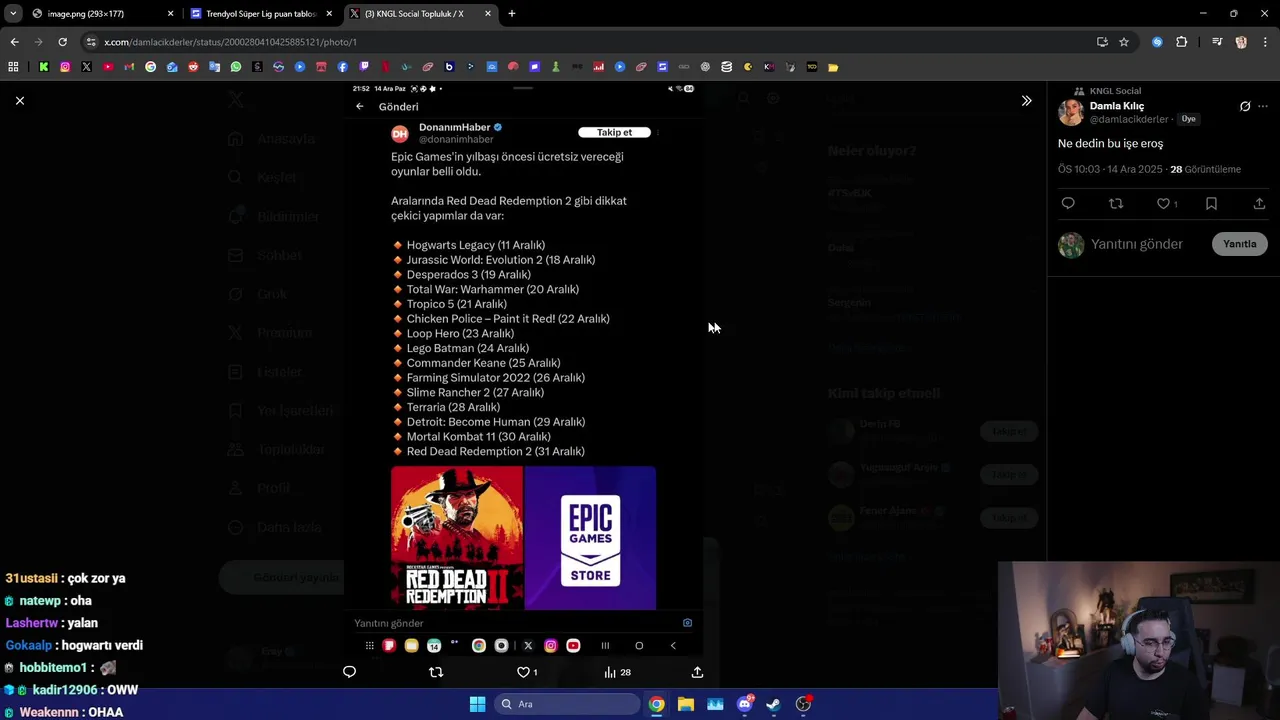Screen dimensions: 1280x720
Task: Open File Explorer from the taskbar
Action: (685, 704)
